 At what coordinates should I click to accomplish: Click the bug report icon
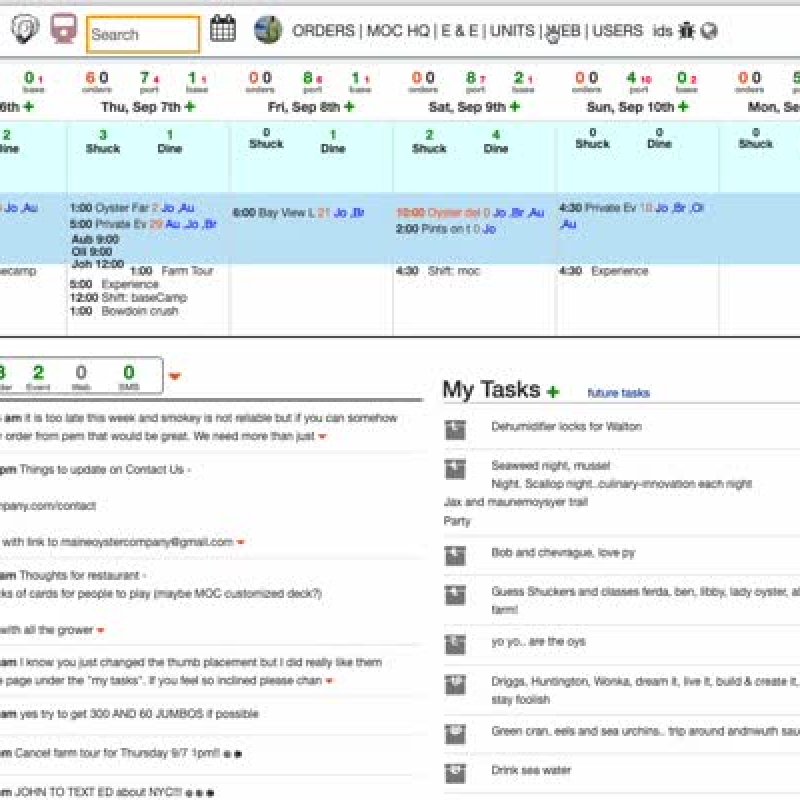pyautogui.click(x=686, y=31)
